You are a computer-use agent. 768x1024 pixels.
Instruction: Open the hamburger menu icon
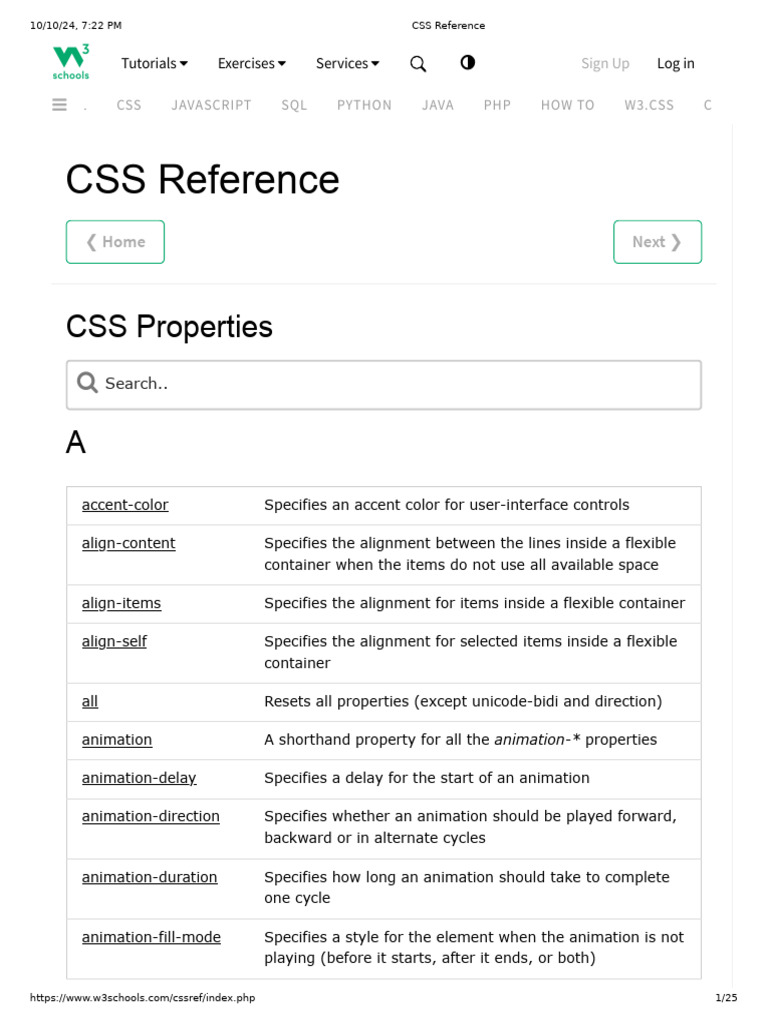click(59, 105)
